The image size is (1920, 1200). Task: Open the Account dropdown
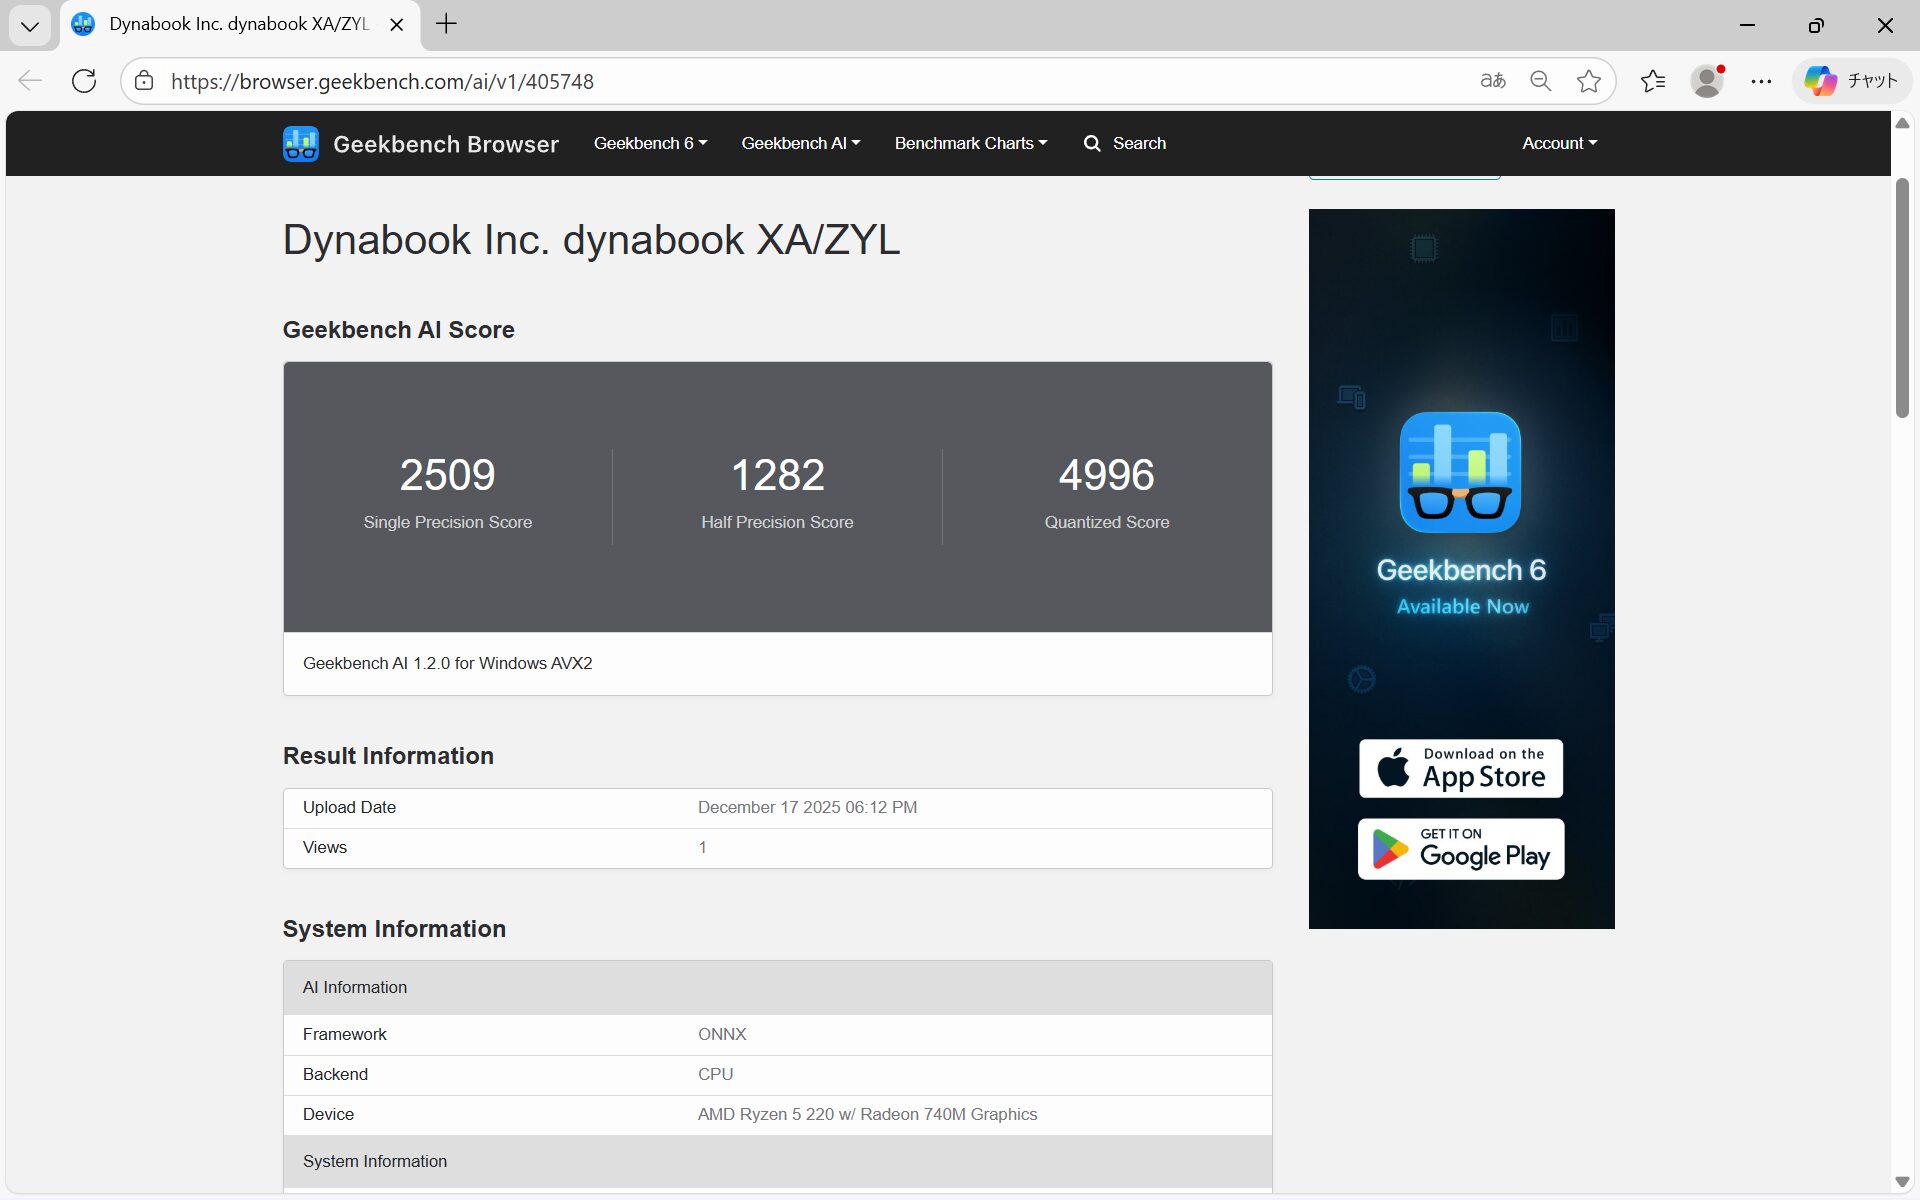coord(1558,143)
